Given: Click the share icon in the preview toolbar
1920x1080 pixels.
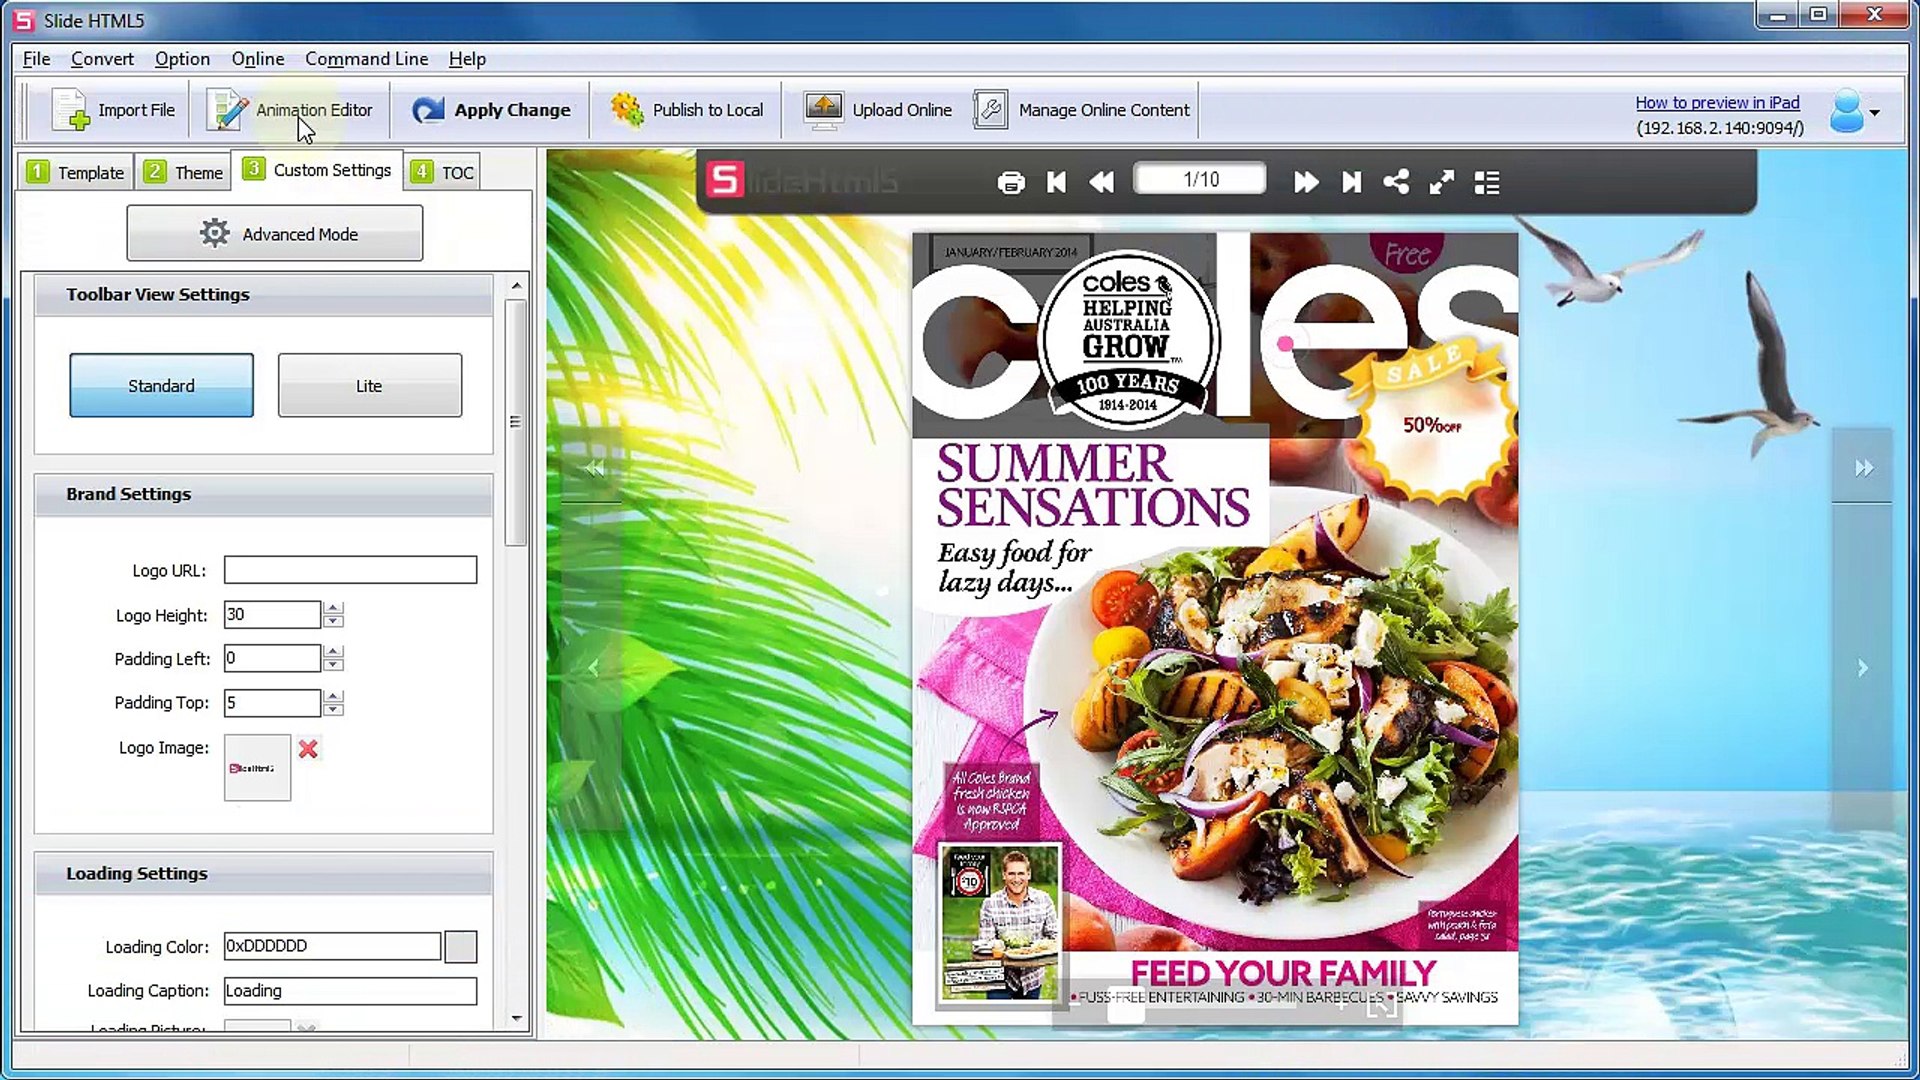Looking at the screenshot, I should pos(1396,182).
